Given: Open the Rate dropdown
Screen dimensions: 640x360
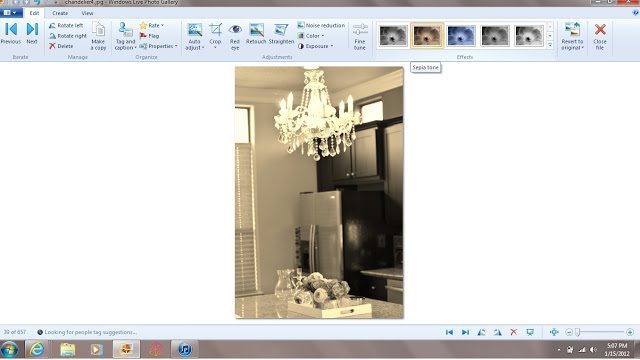Looking at the screenshot, I should [151, 25].
